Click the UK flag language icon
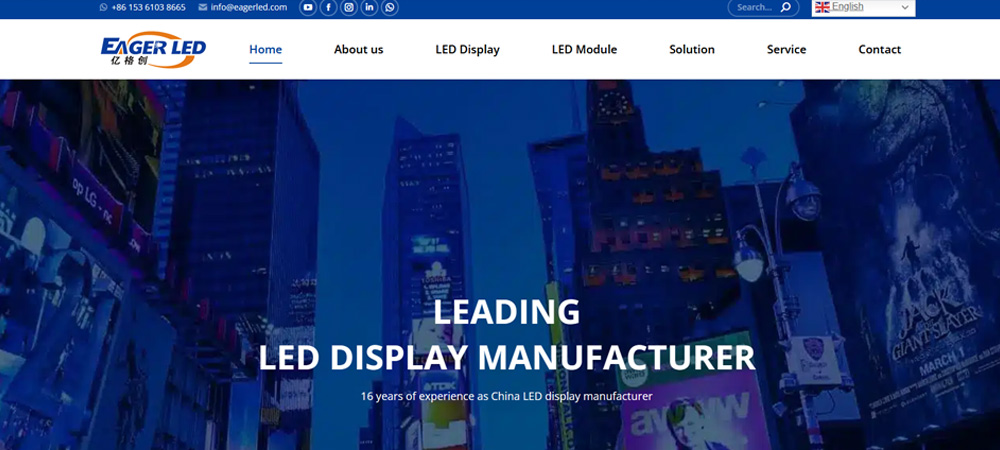The width and height of the screenshot is (1000, 450). tap(822, 7)
